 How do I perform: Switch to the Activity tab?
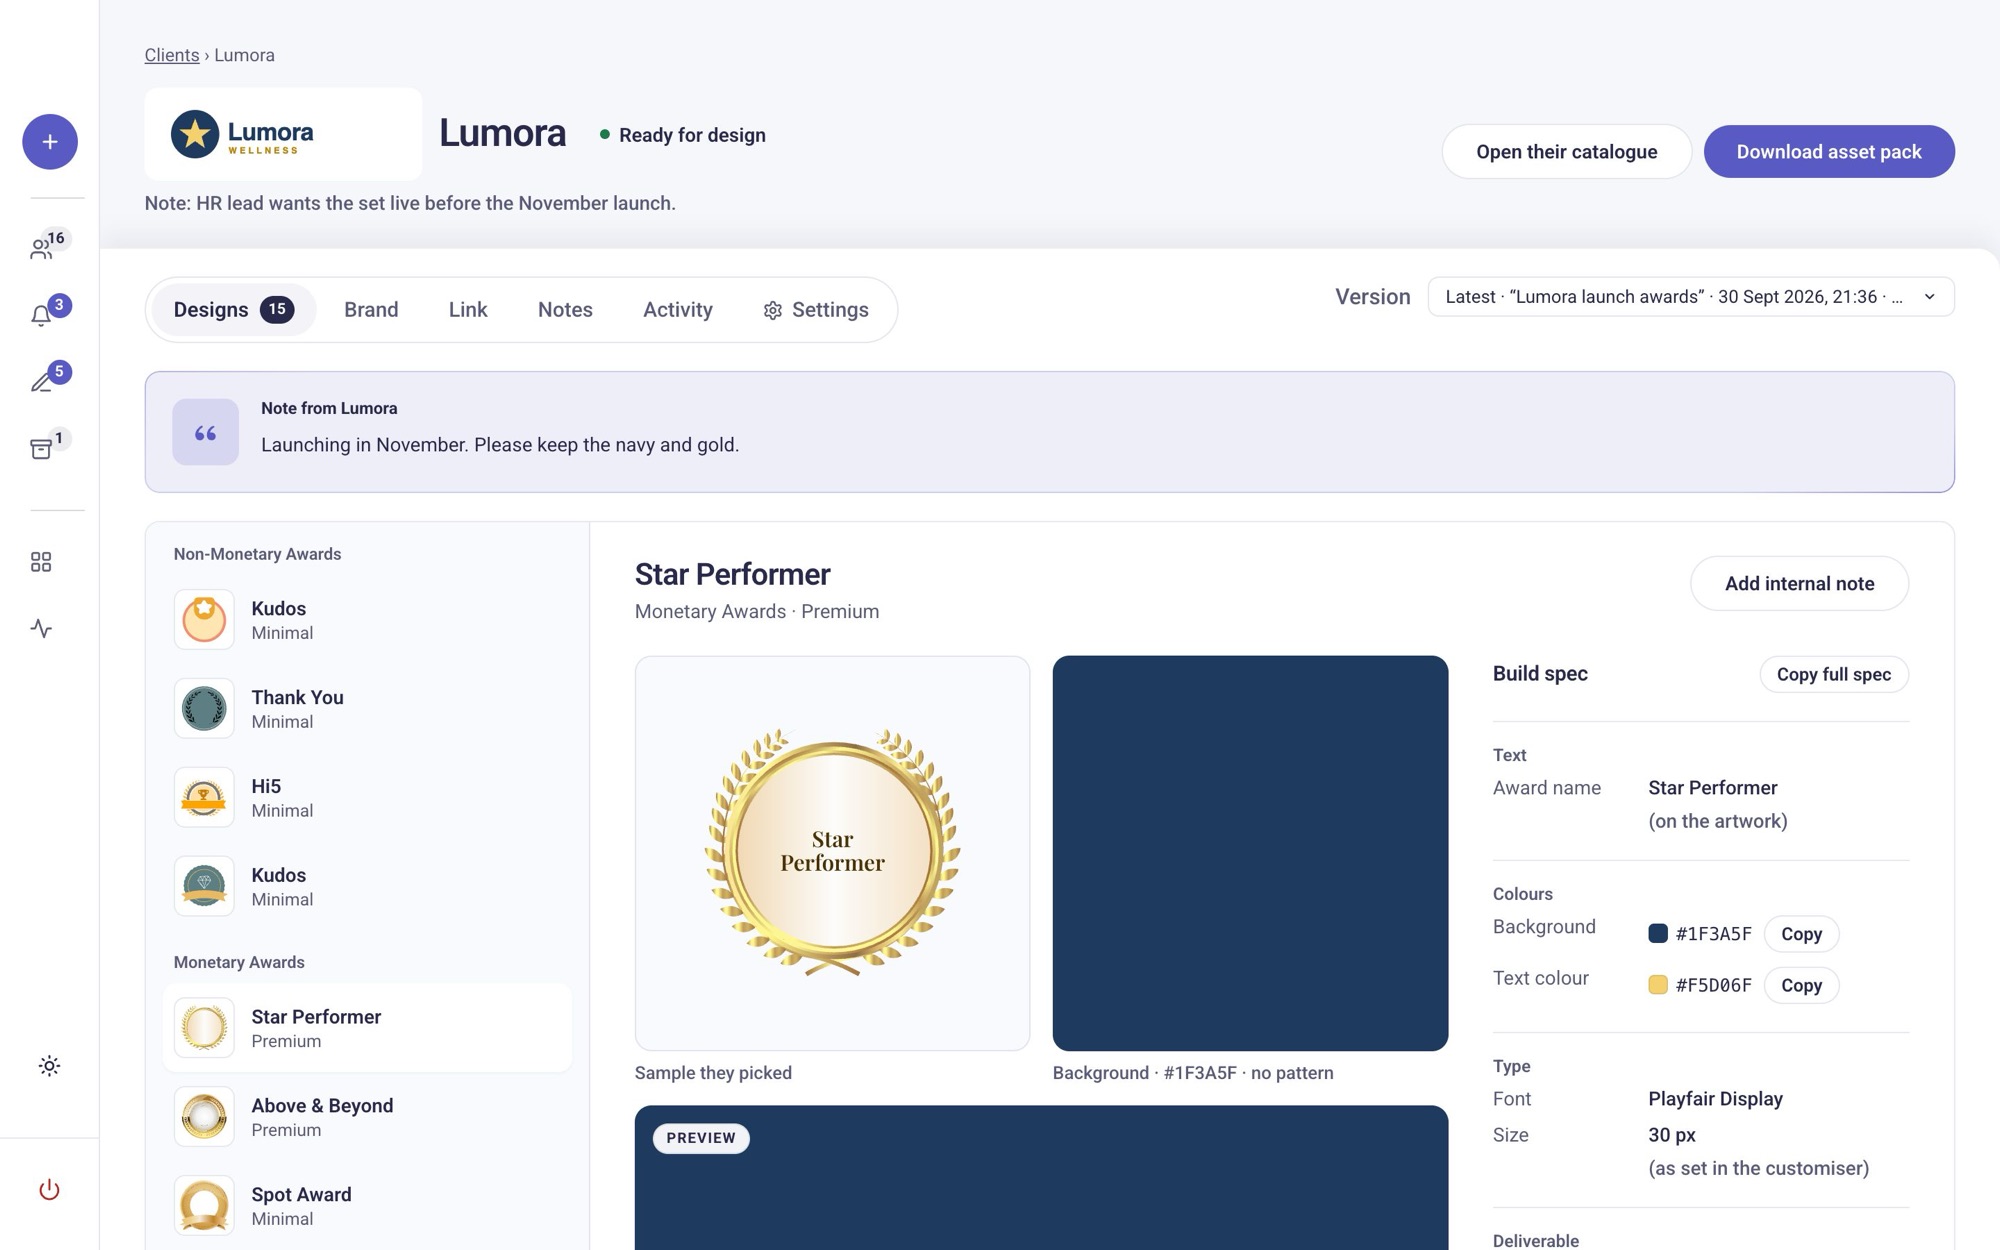pyautogui.click(x=678, y=310)
